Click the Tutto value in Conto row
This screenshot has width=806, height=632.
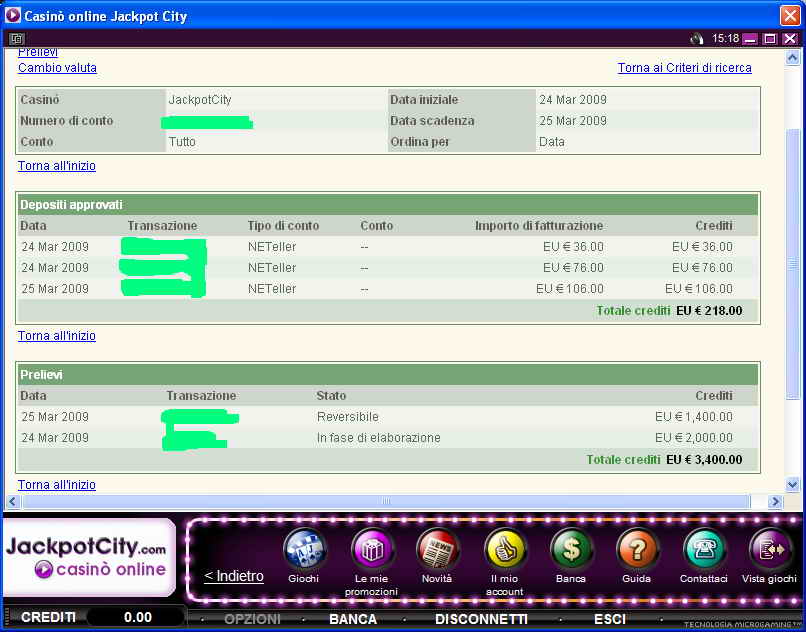click(182, 142)
